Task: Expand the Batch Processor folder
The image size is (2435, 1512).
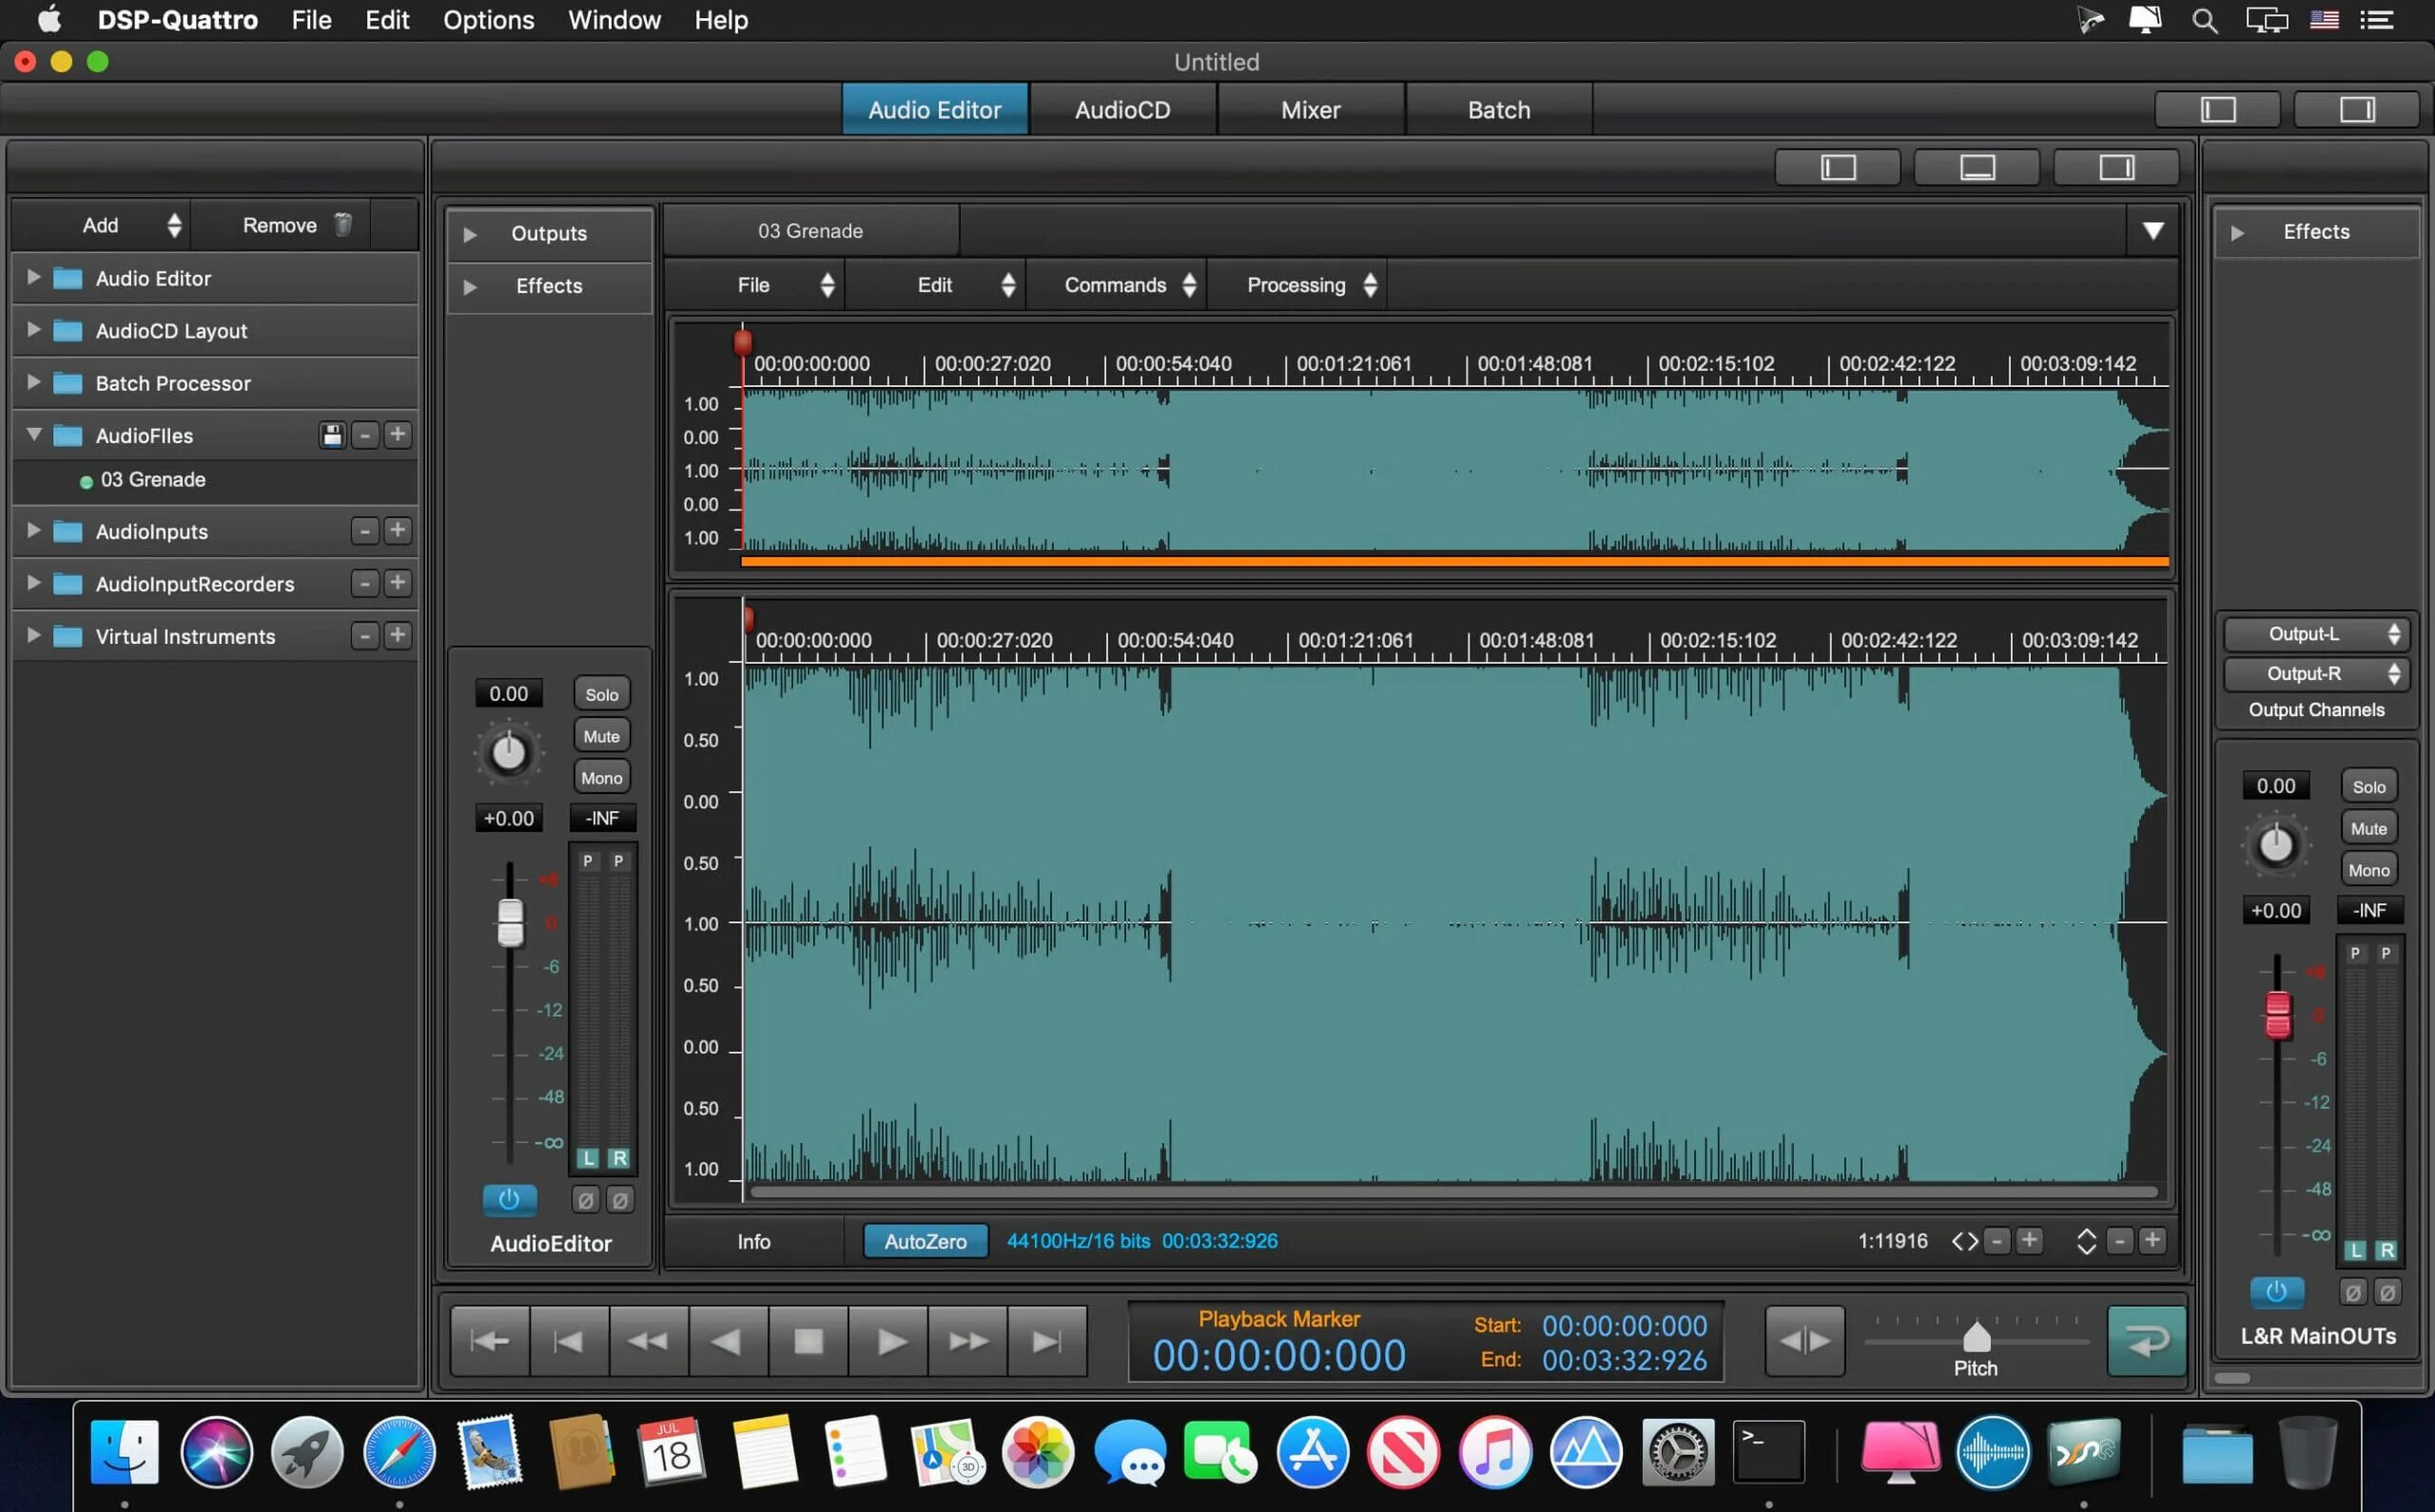Action: [x=34, y=382]
